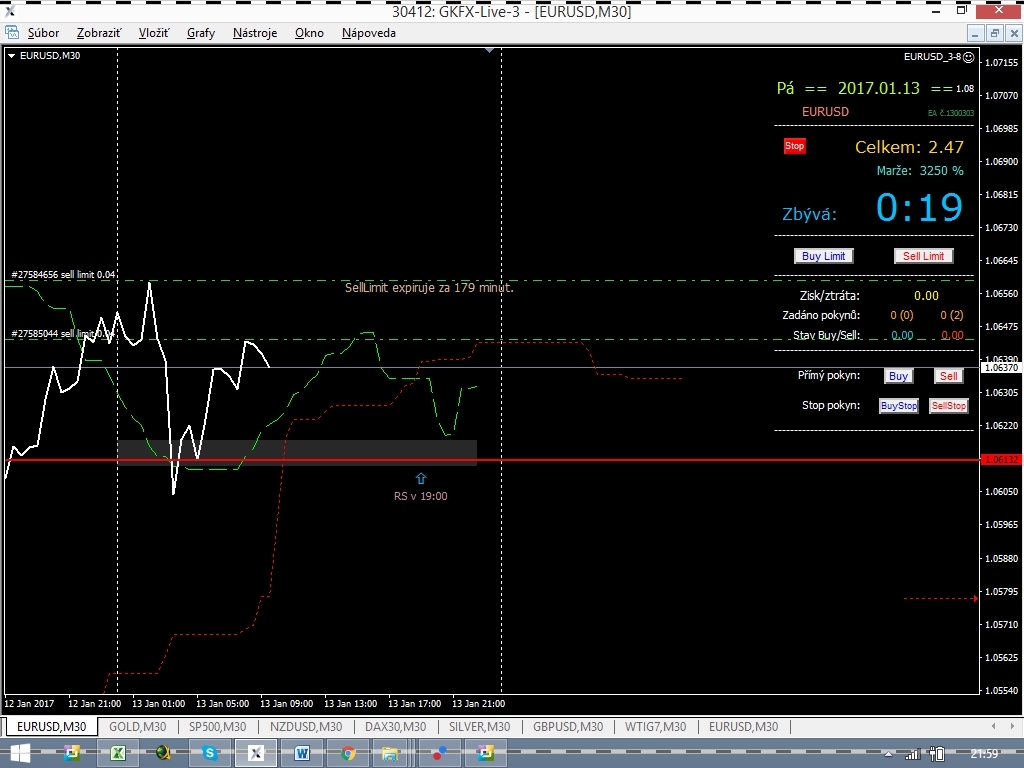Open the red and blue dots taskbar app

(x=439, y=754)
